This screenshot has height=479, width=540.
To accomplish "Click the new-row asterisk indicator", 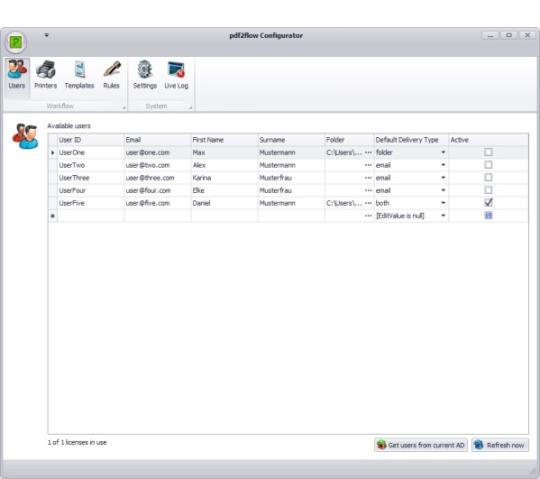I will (x=53, y=216).
